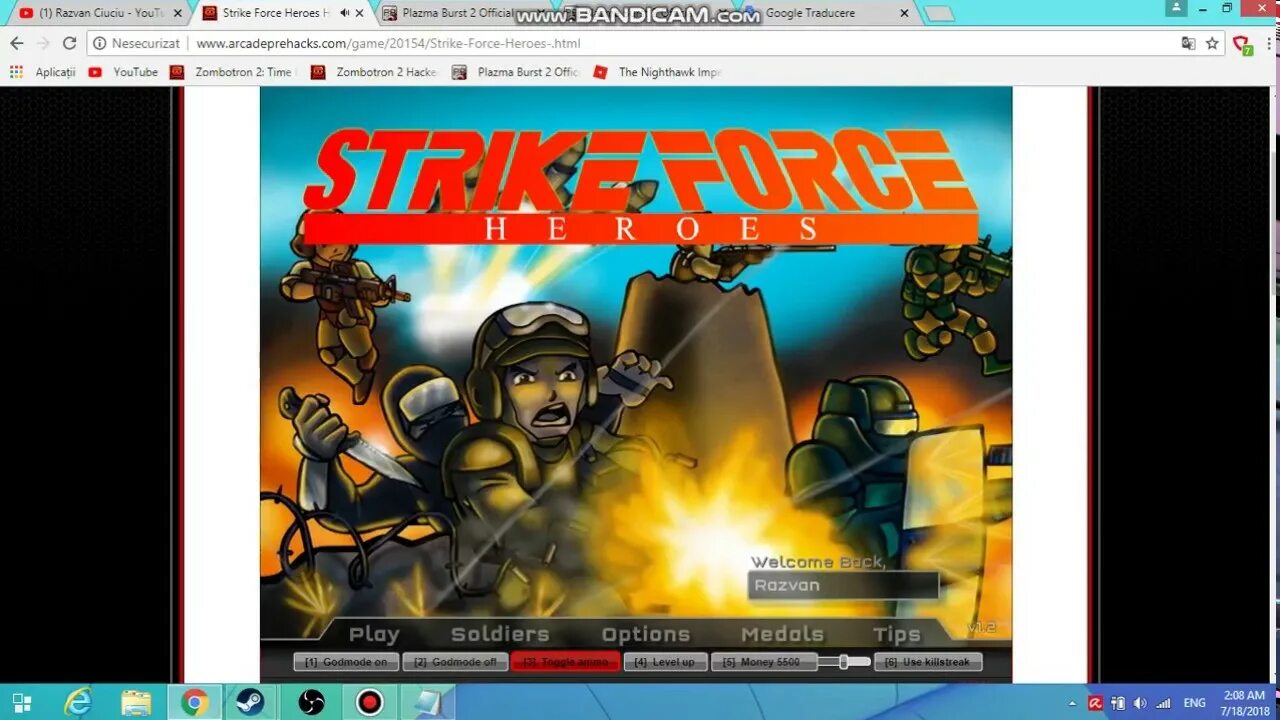Viewport: 1280px width, 720px height.
Task: Click the Nesecurizat site info icon
Action: 100,43
